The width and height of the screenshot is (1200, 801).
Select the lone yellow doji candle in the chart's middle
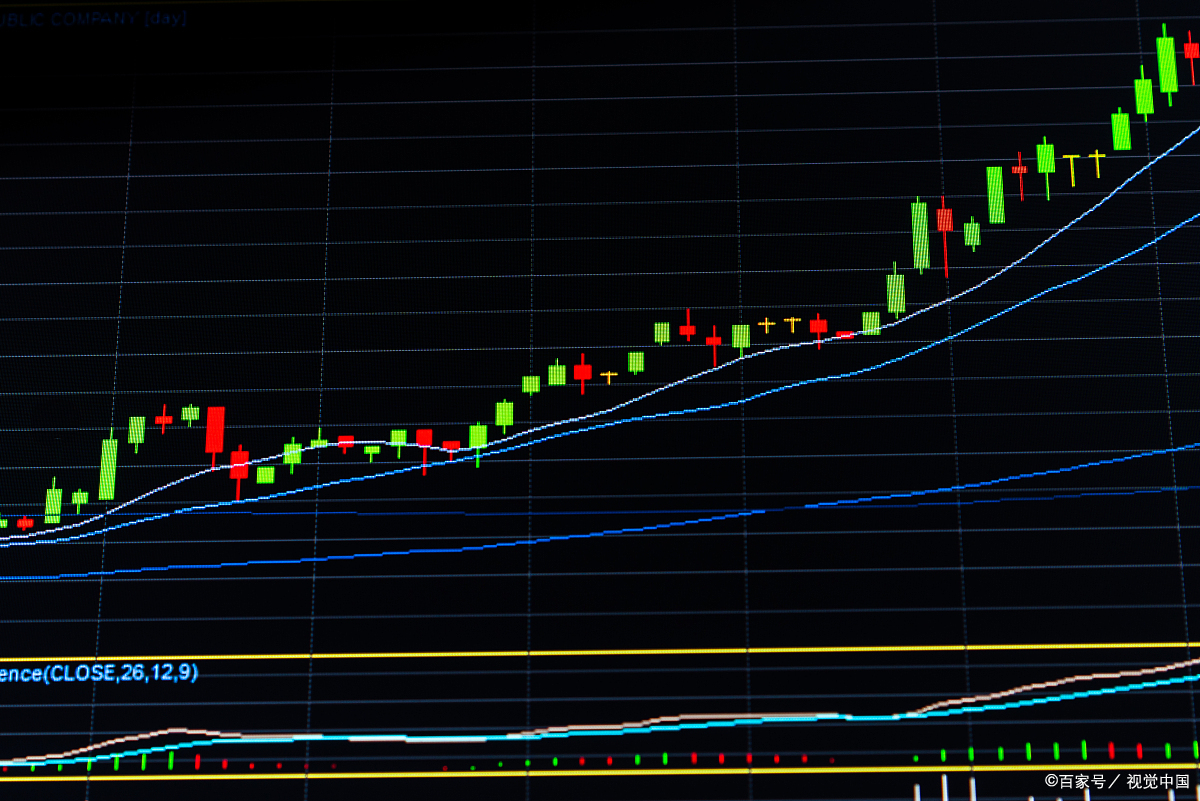click(x=609, y=376)
